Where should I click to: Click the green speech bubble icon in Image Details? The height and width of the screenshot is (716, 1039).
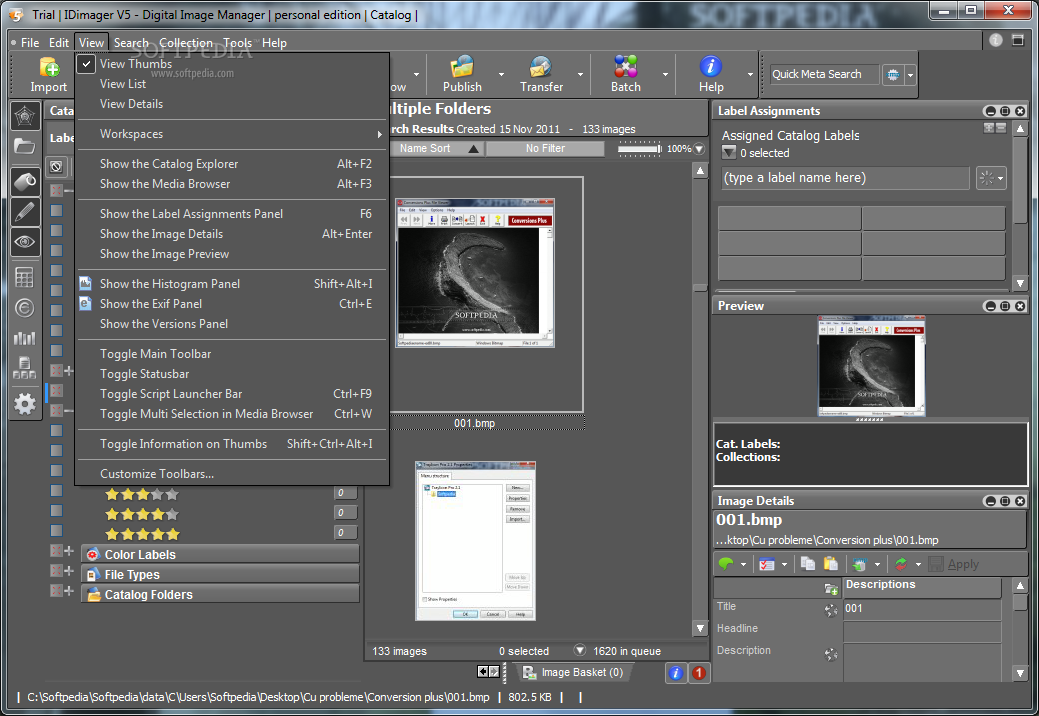(x=726, y=564)
